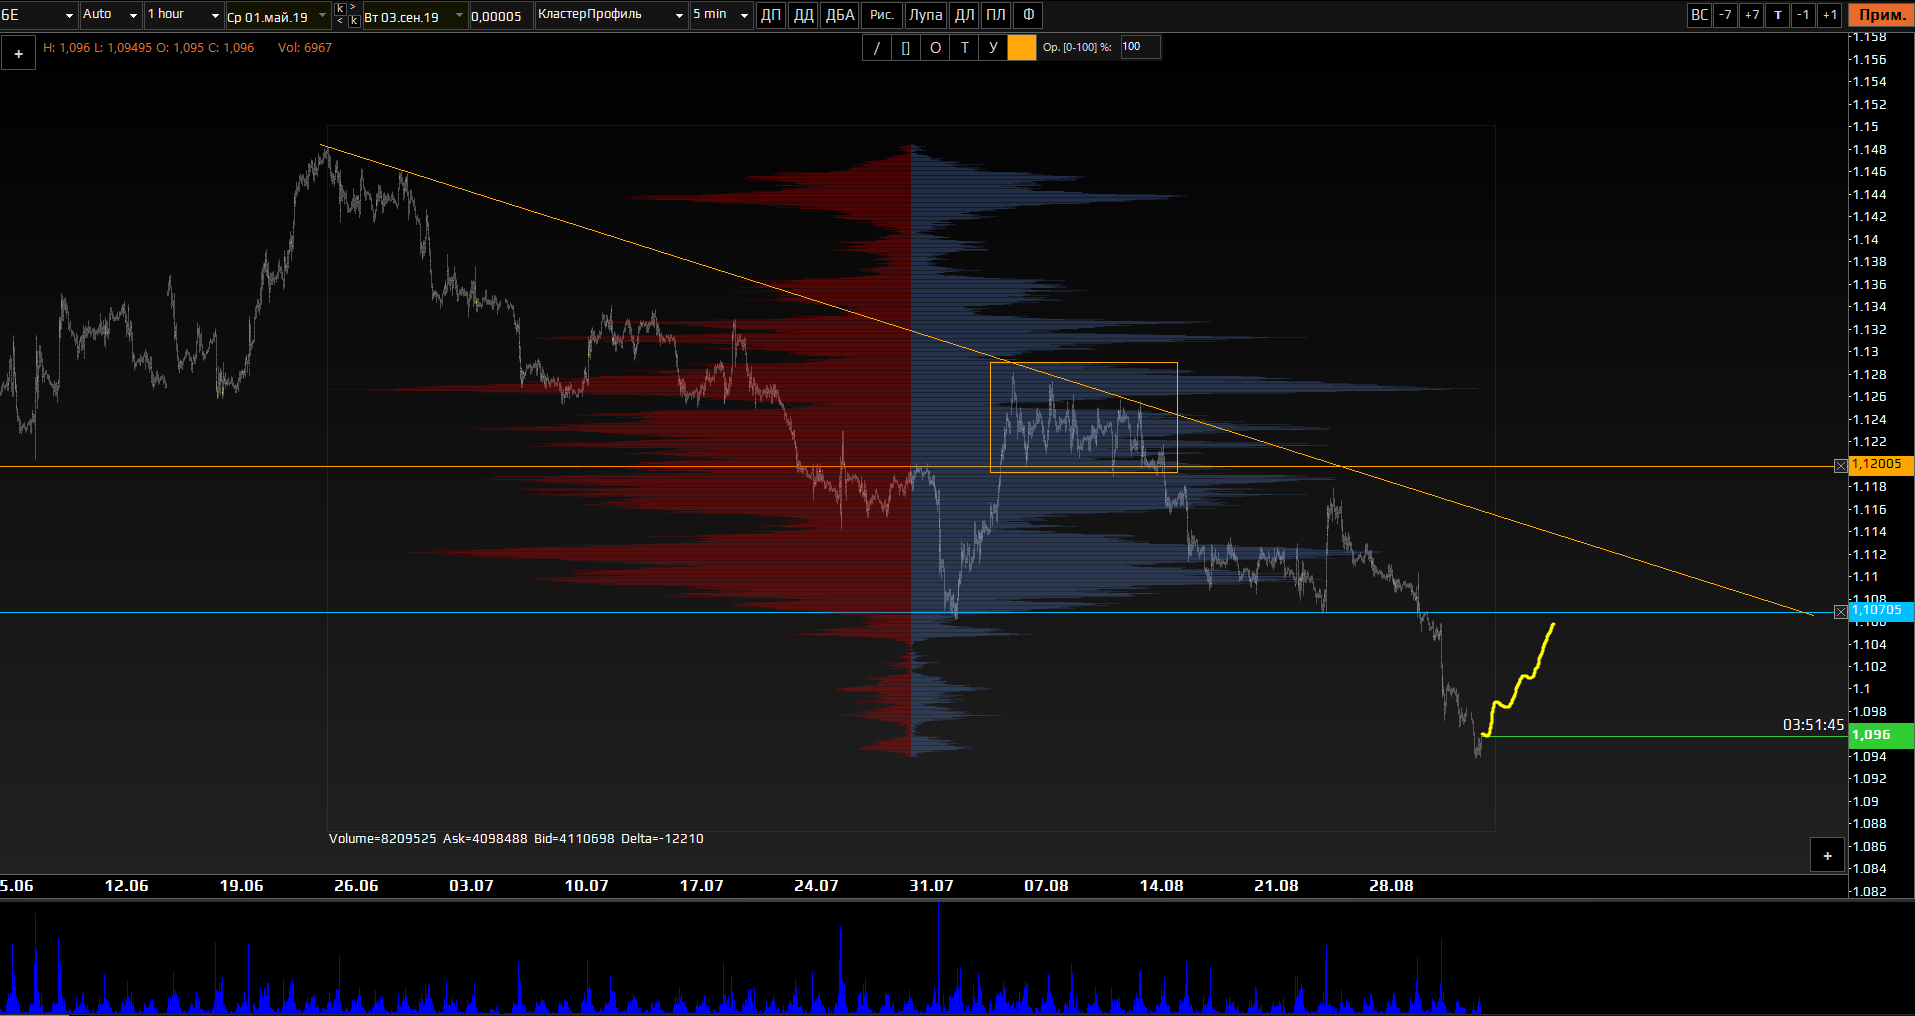
Task: Toggle the ДП button
Action: (x=771, y=15)
